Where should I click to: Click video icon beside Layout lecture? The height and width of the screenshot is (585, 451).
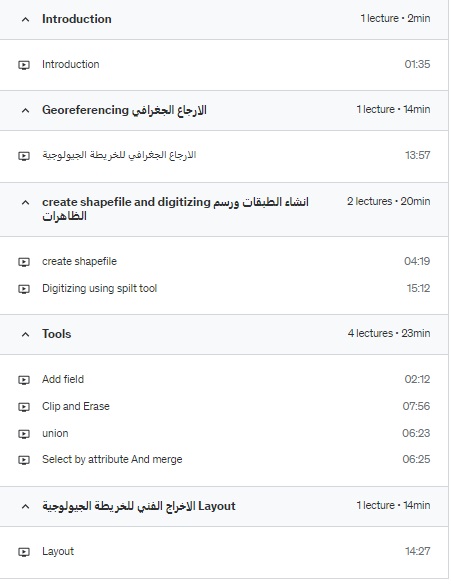tap(24, 552)
